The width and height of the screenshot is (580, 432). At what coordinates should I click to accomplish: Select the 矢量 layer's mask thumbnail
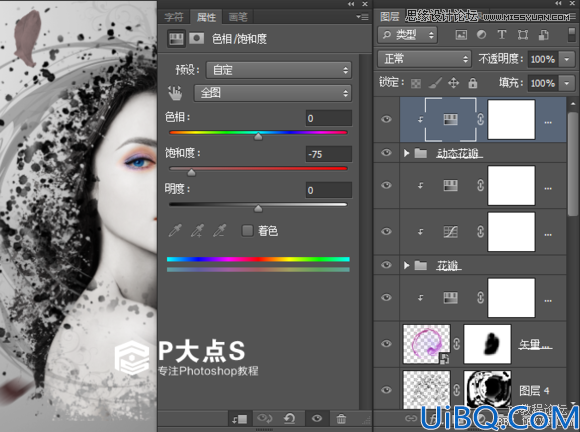488,344
